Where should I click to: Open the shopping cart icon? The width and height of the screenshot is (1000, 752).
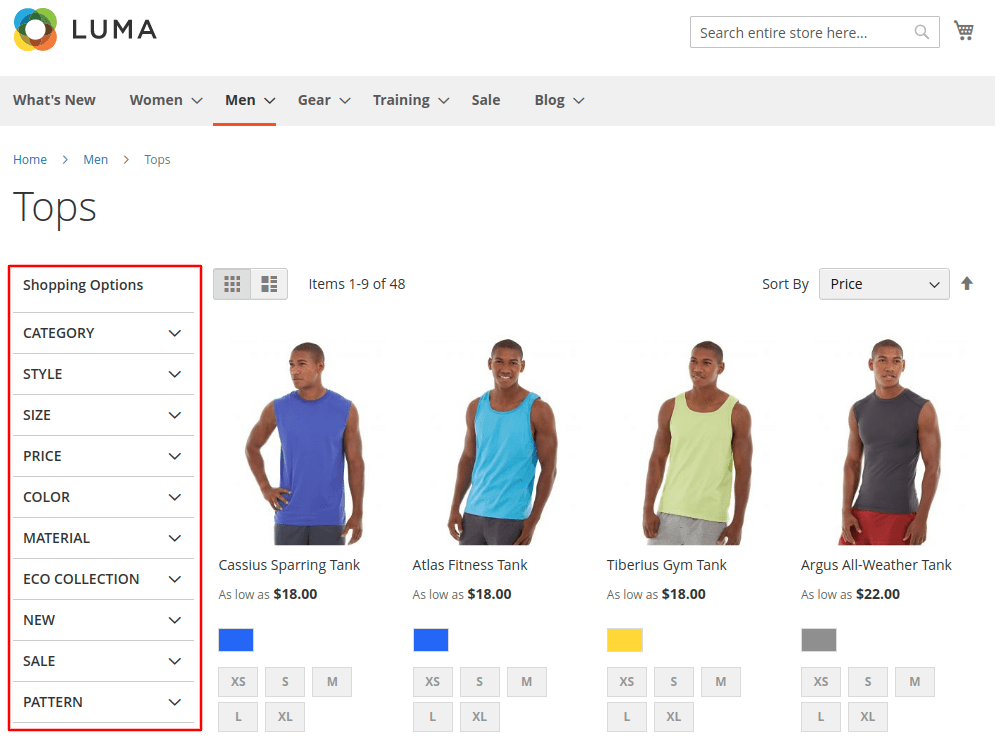coord(964,31)
